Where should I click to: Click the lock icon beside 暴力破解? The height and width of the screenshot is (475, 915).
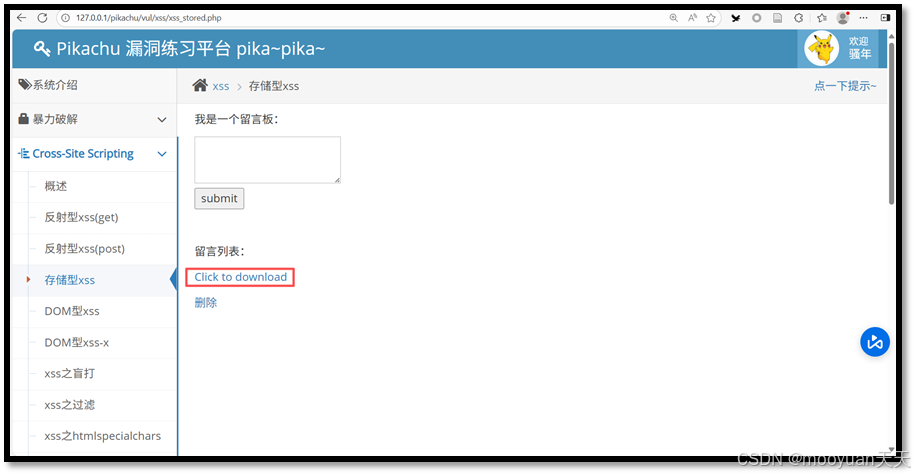point(23,118)
